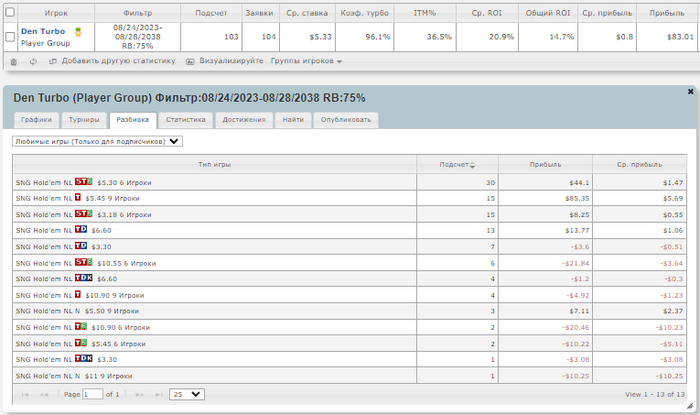Screen dimensions: 700x415
Task: Open the Найти tab
Action: coord(293,120)
